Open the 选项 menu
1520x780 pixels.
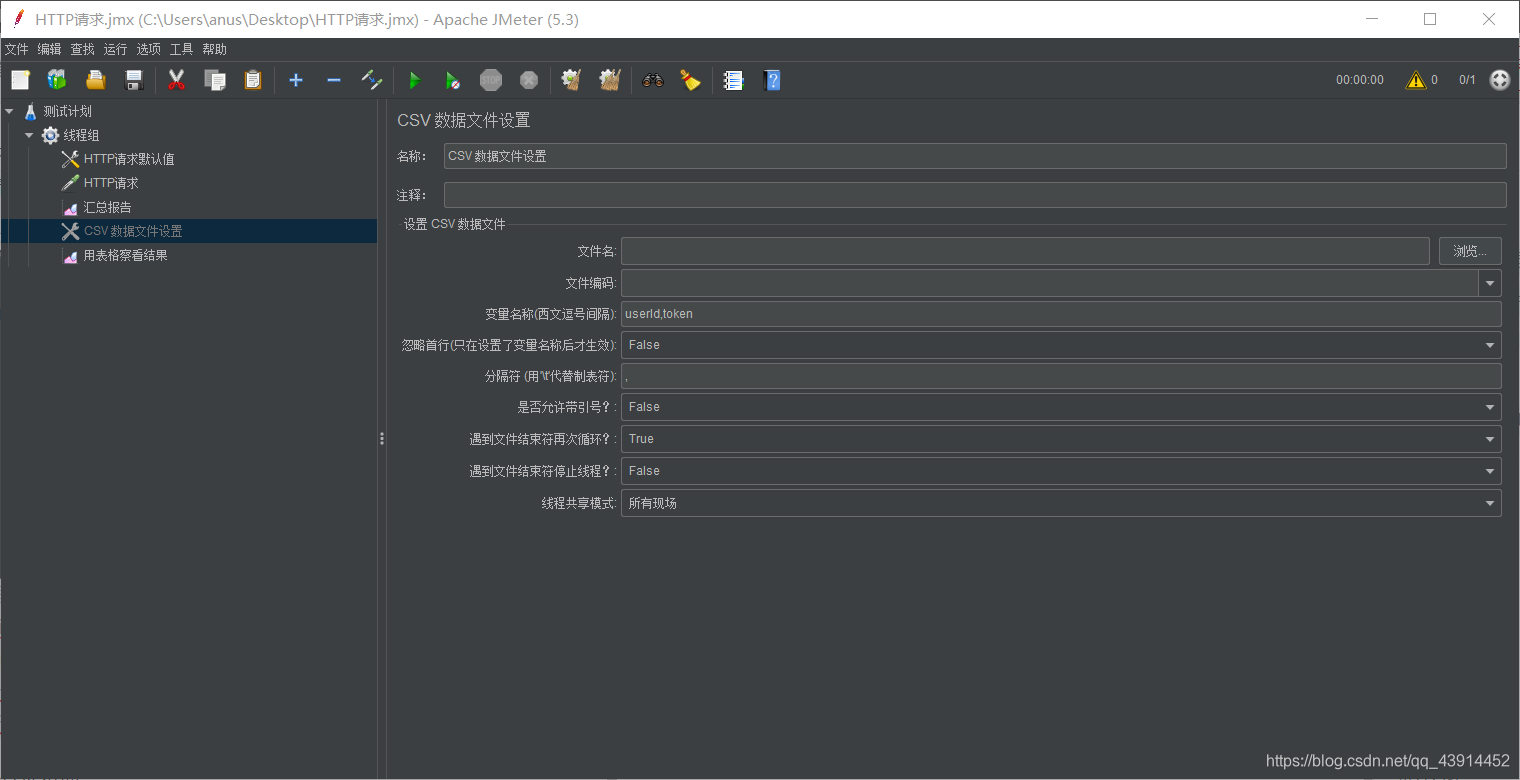point(148,49)
